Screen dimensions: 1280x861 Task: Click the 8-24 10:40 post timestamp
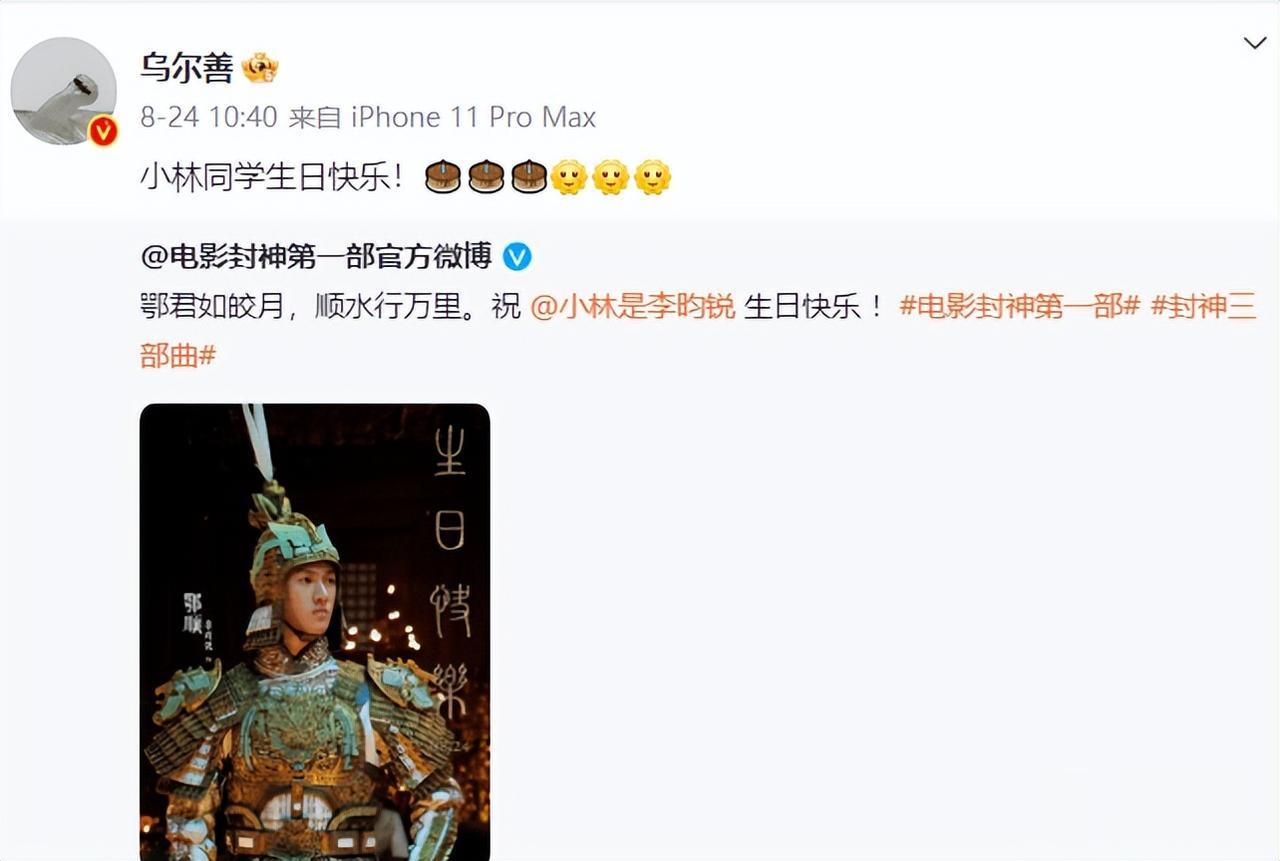[x=208, y=117]
